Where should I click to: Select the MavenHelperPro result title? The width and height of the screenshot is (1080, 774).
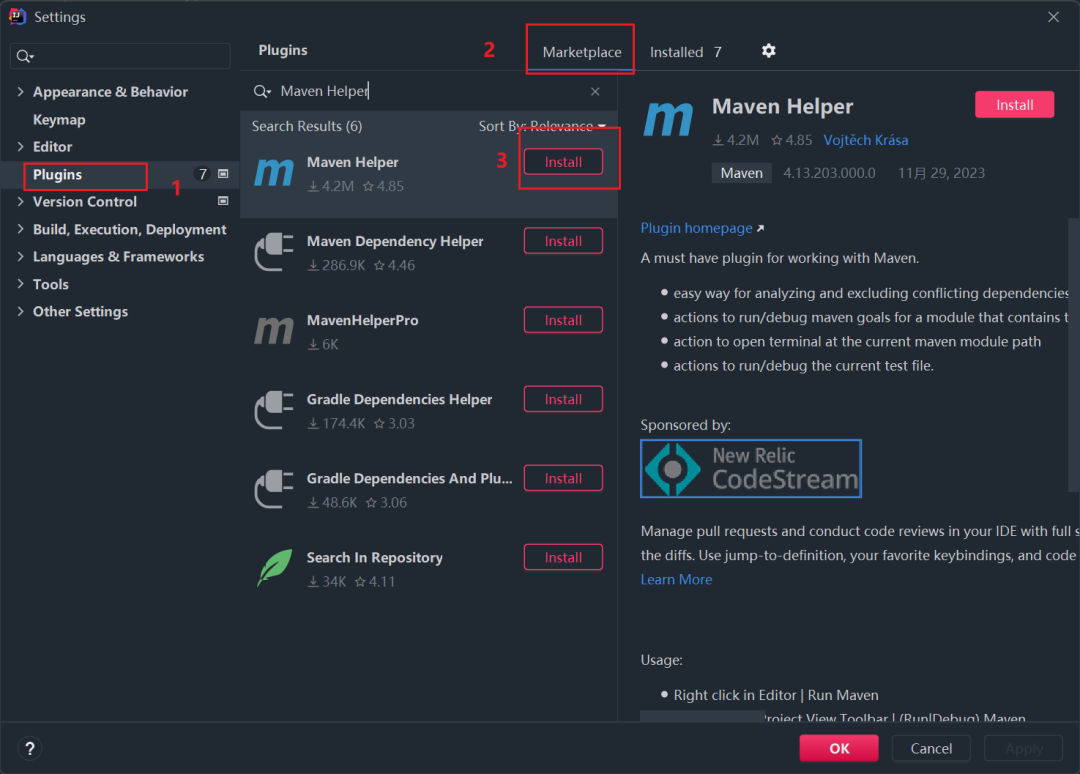(x=362, y=321)
